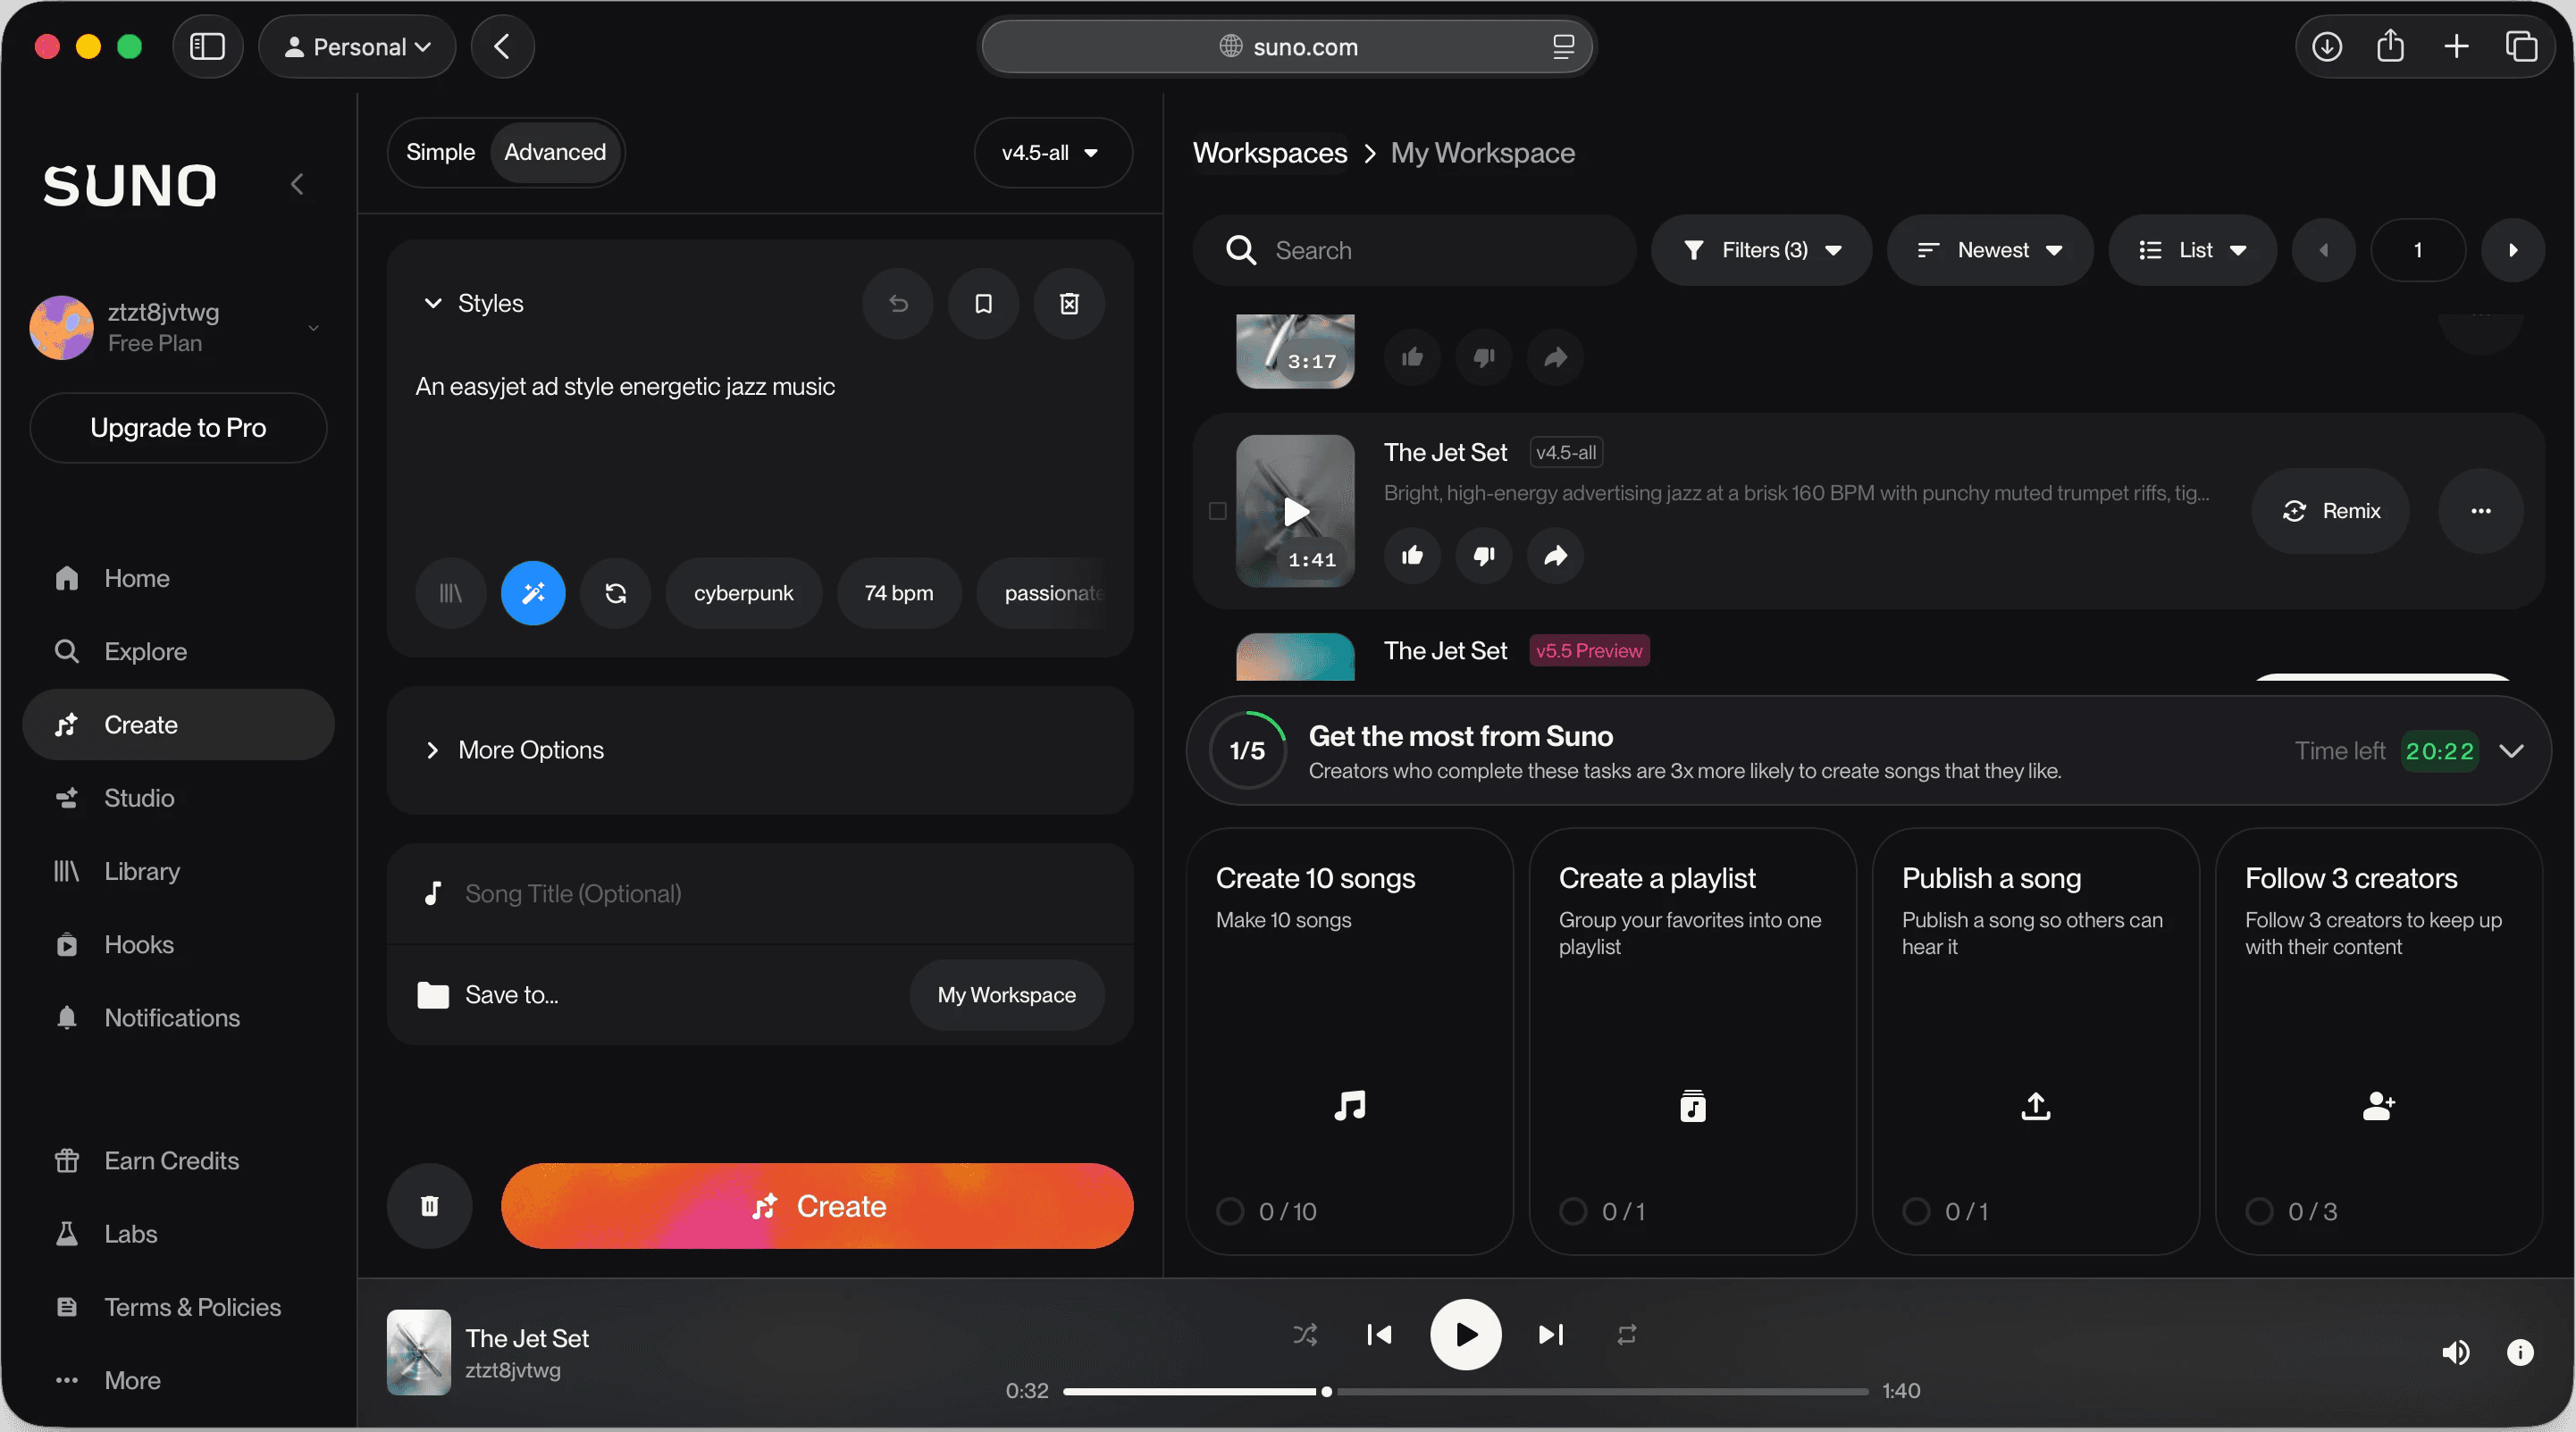Switch to Simple creation mode
The width and height of the screenshot is (2576, 1432).
tap(440, 152)
